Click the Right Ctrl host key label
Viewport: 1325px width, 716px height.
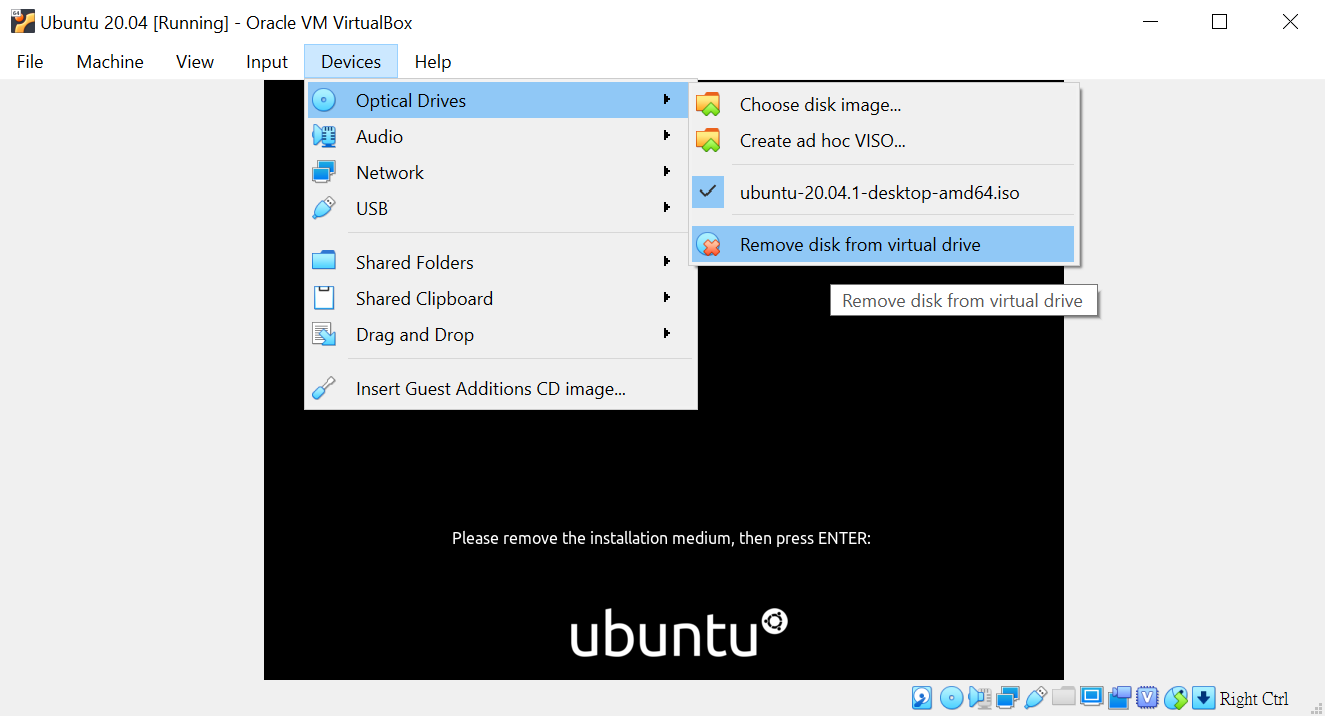(x=1254, y=699)
